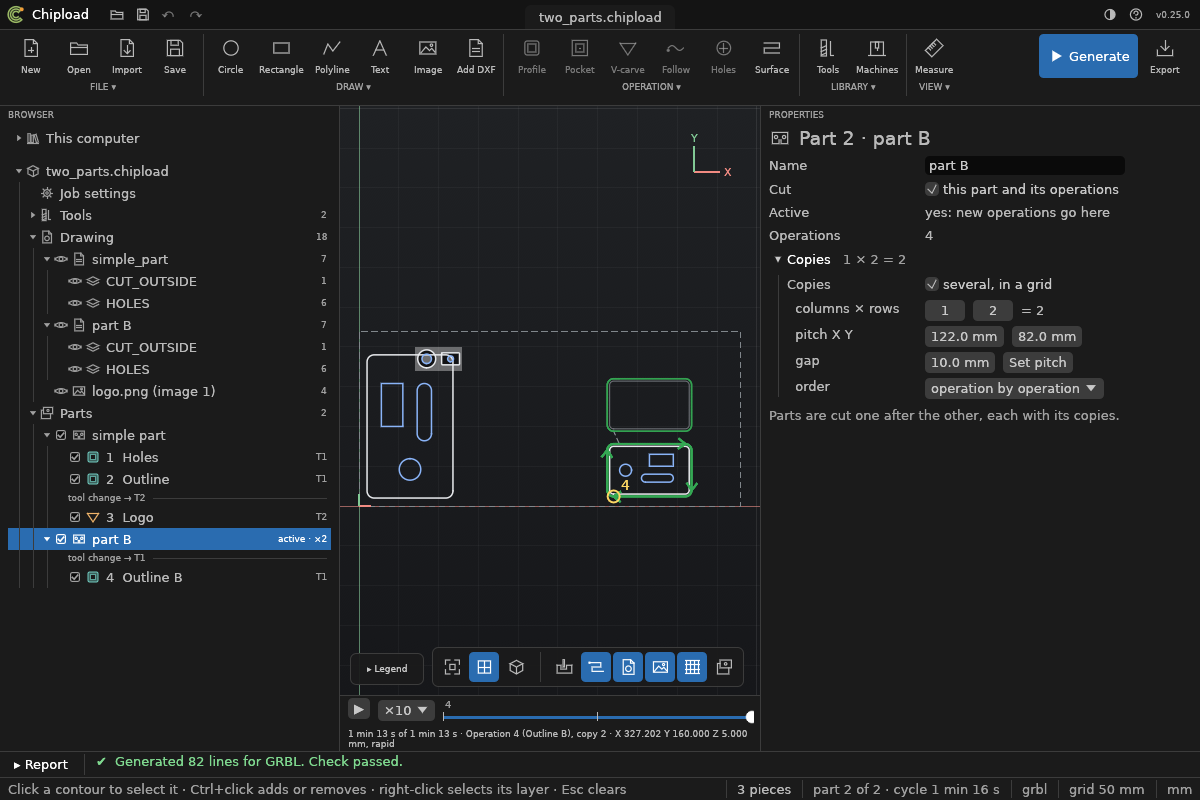This screenshot has width=1200, height=800.
Task: Collapse the Copies section in Properties
Action: 778,259
